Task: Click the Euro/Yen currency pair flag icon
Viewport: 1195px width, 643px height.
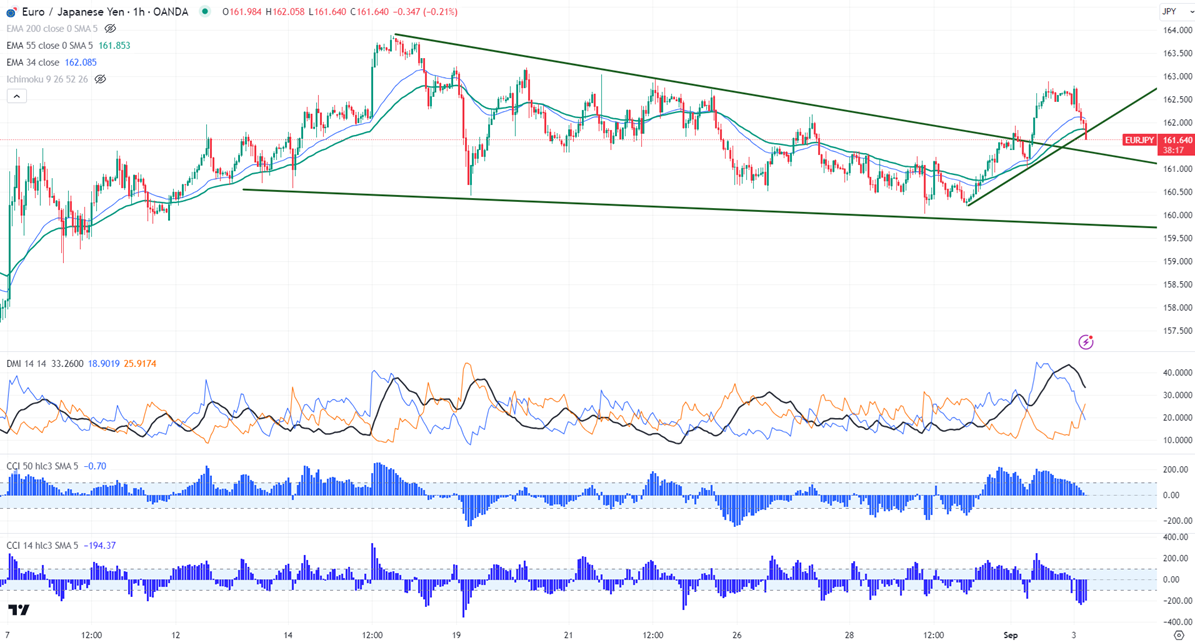Action: click(x=11, y=12)
